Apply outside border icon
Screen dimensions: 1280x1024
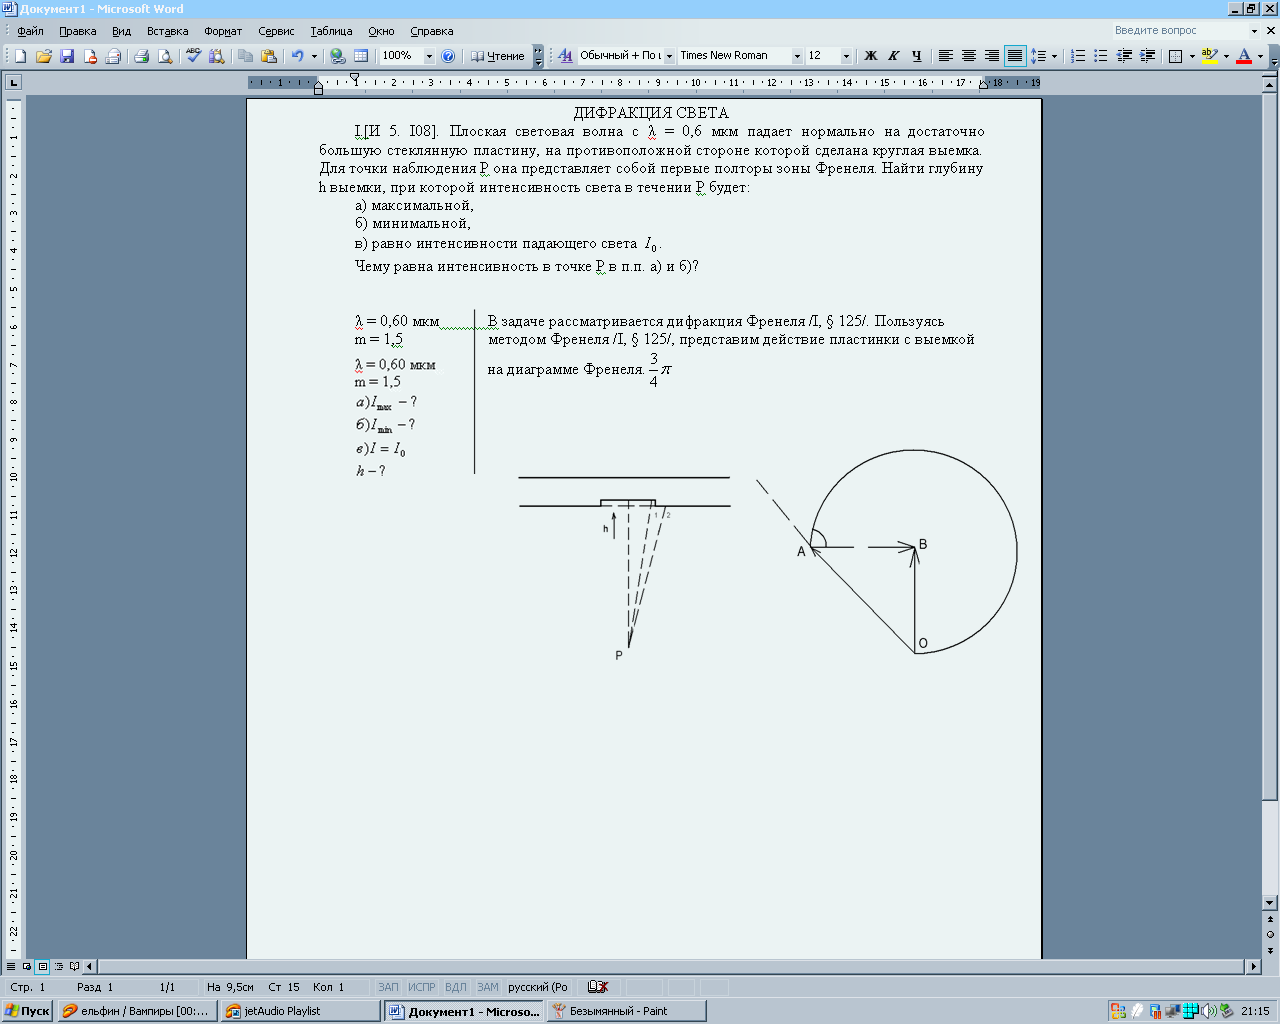1176,56
